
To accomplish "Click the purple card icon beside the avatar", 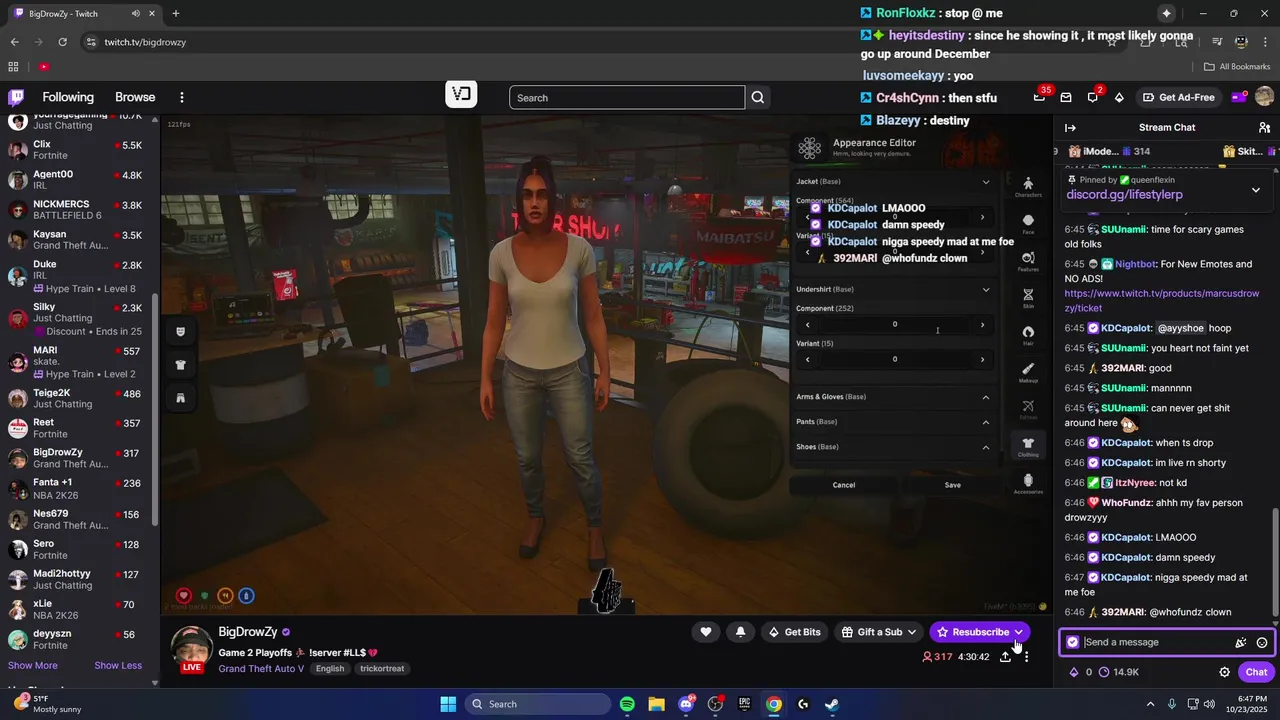I will click(1239, 97).
